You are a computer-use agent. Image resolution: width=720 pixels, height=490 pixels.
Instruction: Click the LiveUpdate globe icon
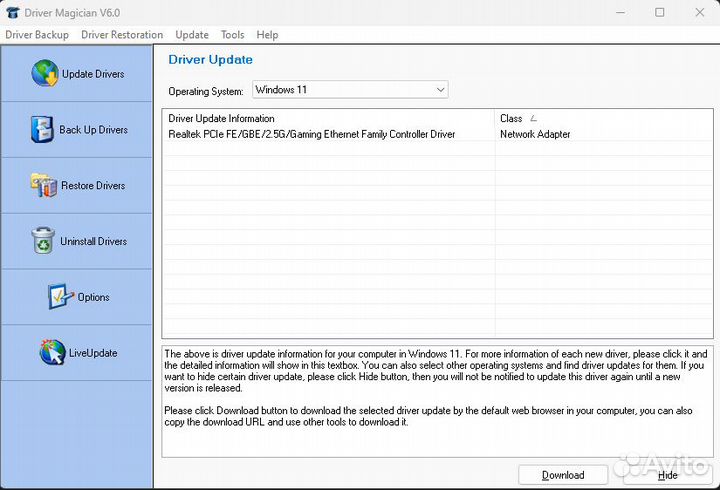coord(52,353)
